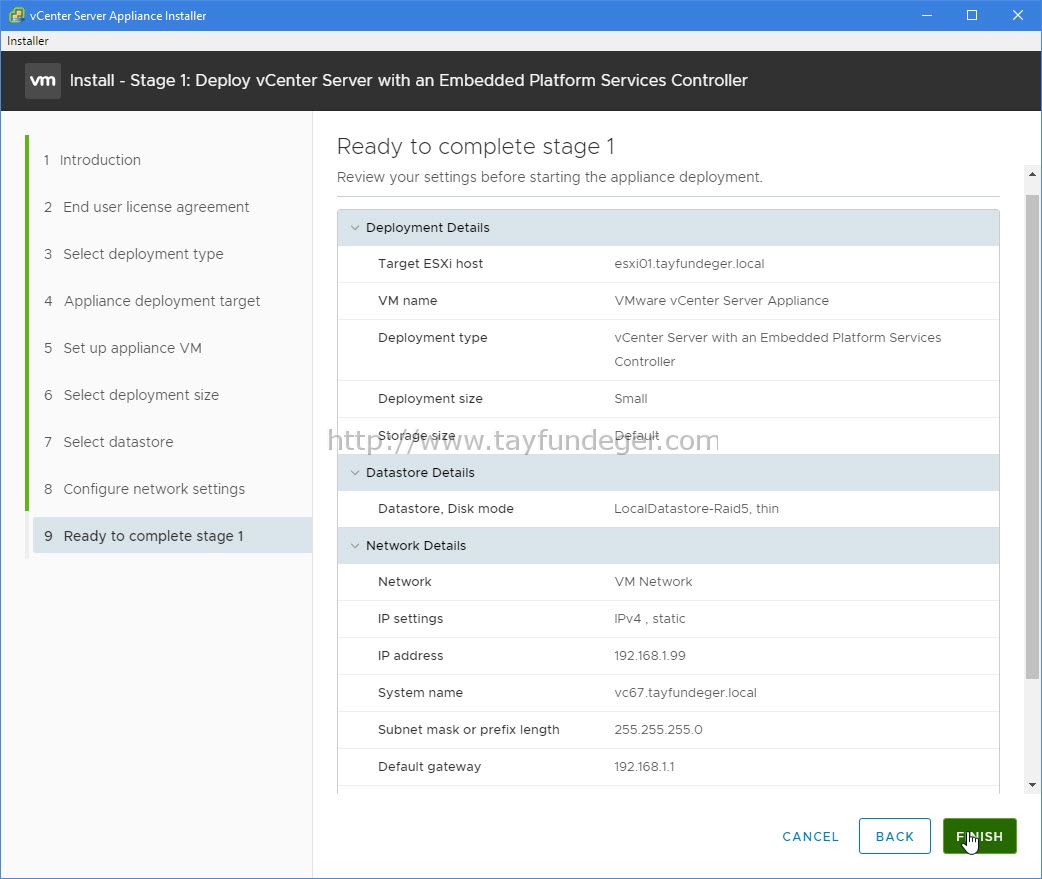This screenshot has width=1042, height=879.
Task: Open the Installer menu
Action: (x=28, y=41)
